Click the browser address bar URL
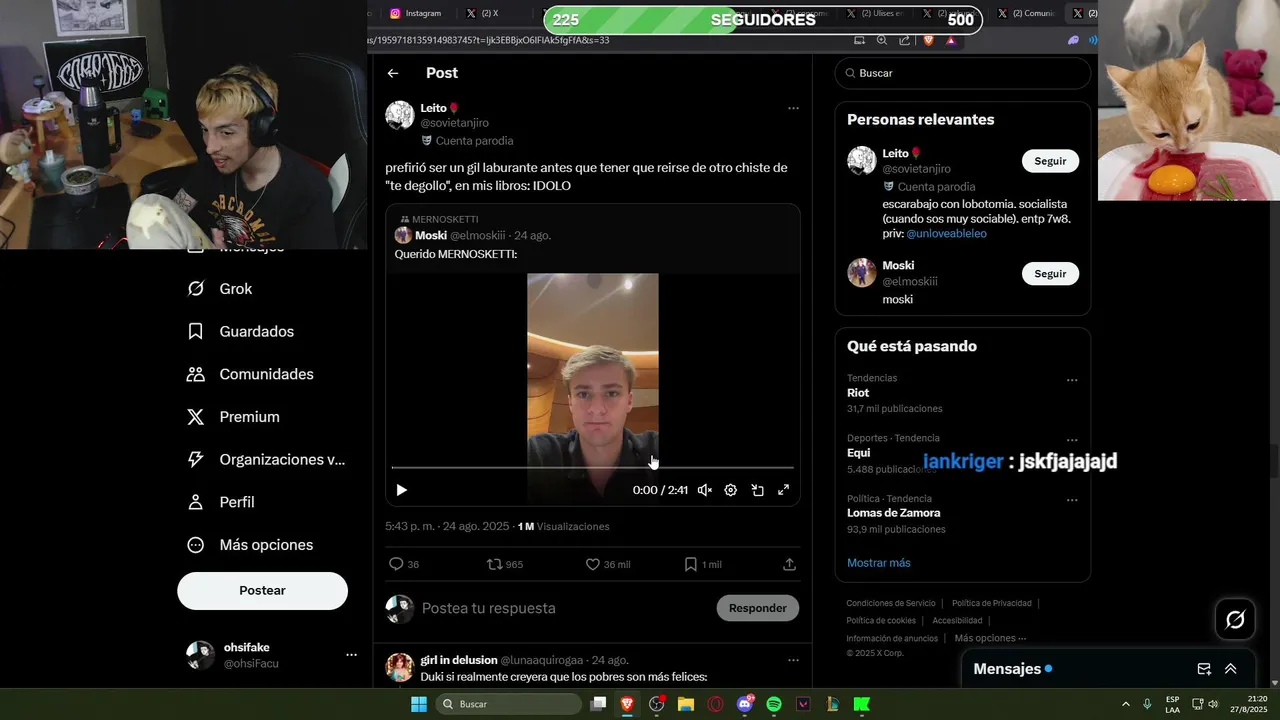 tap(488, 40)
